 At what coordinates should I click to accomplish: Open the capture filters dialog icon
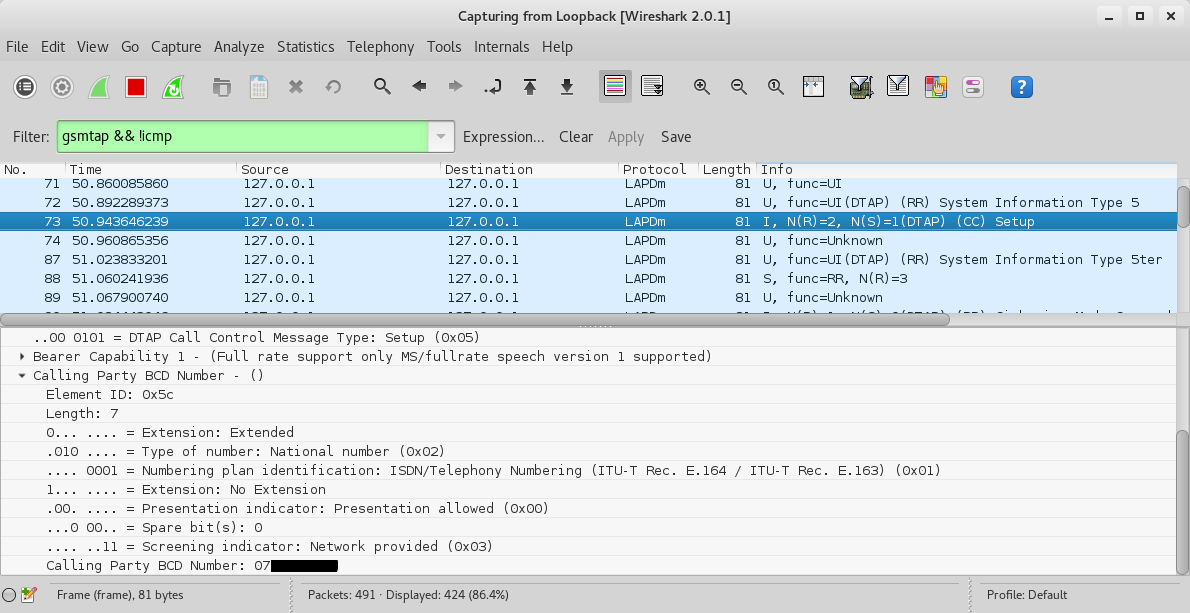tap(861, 86)
